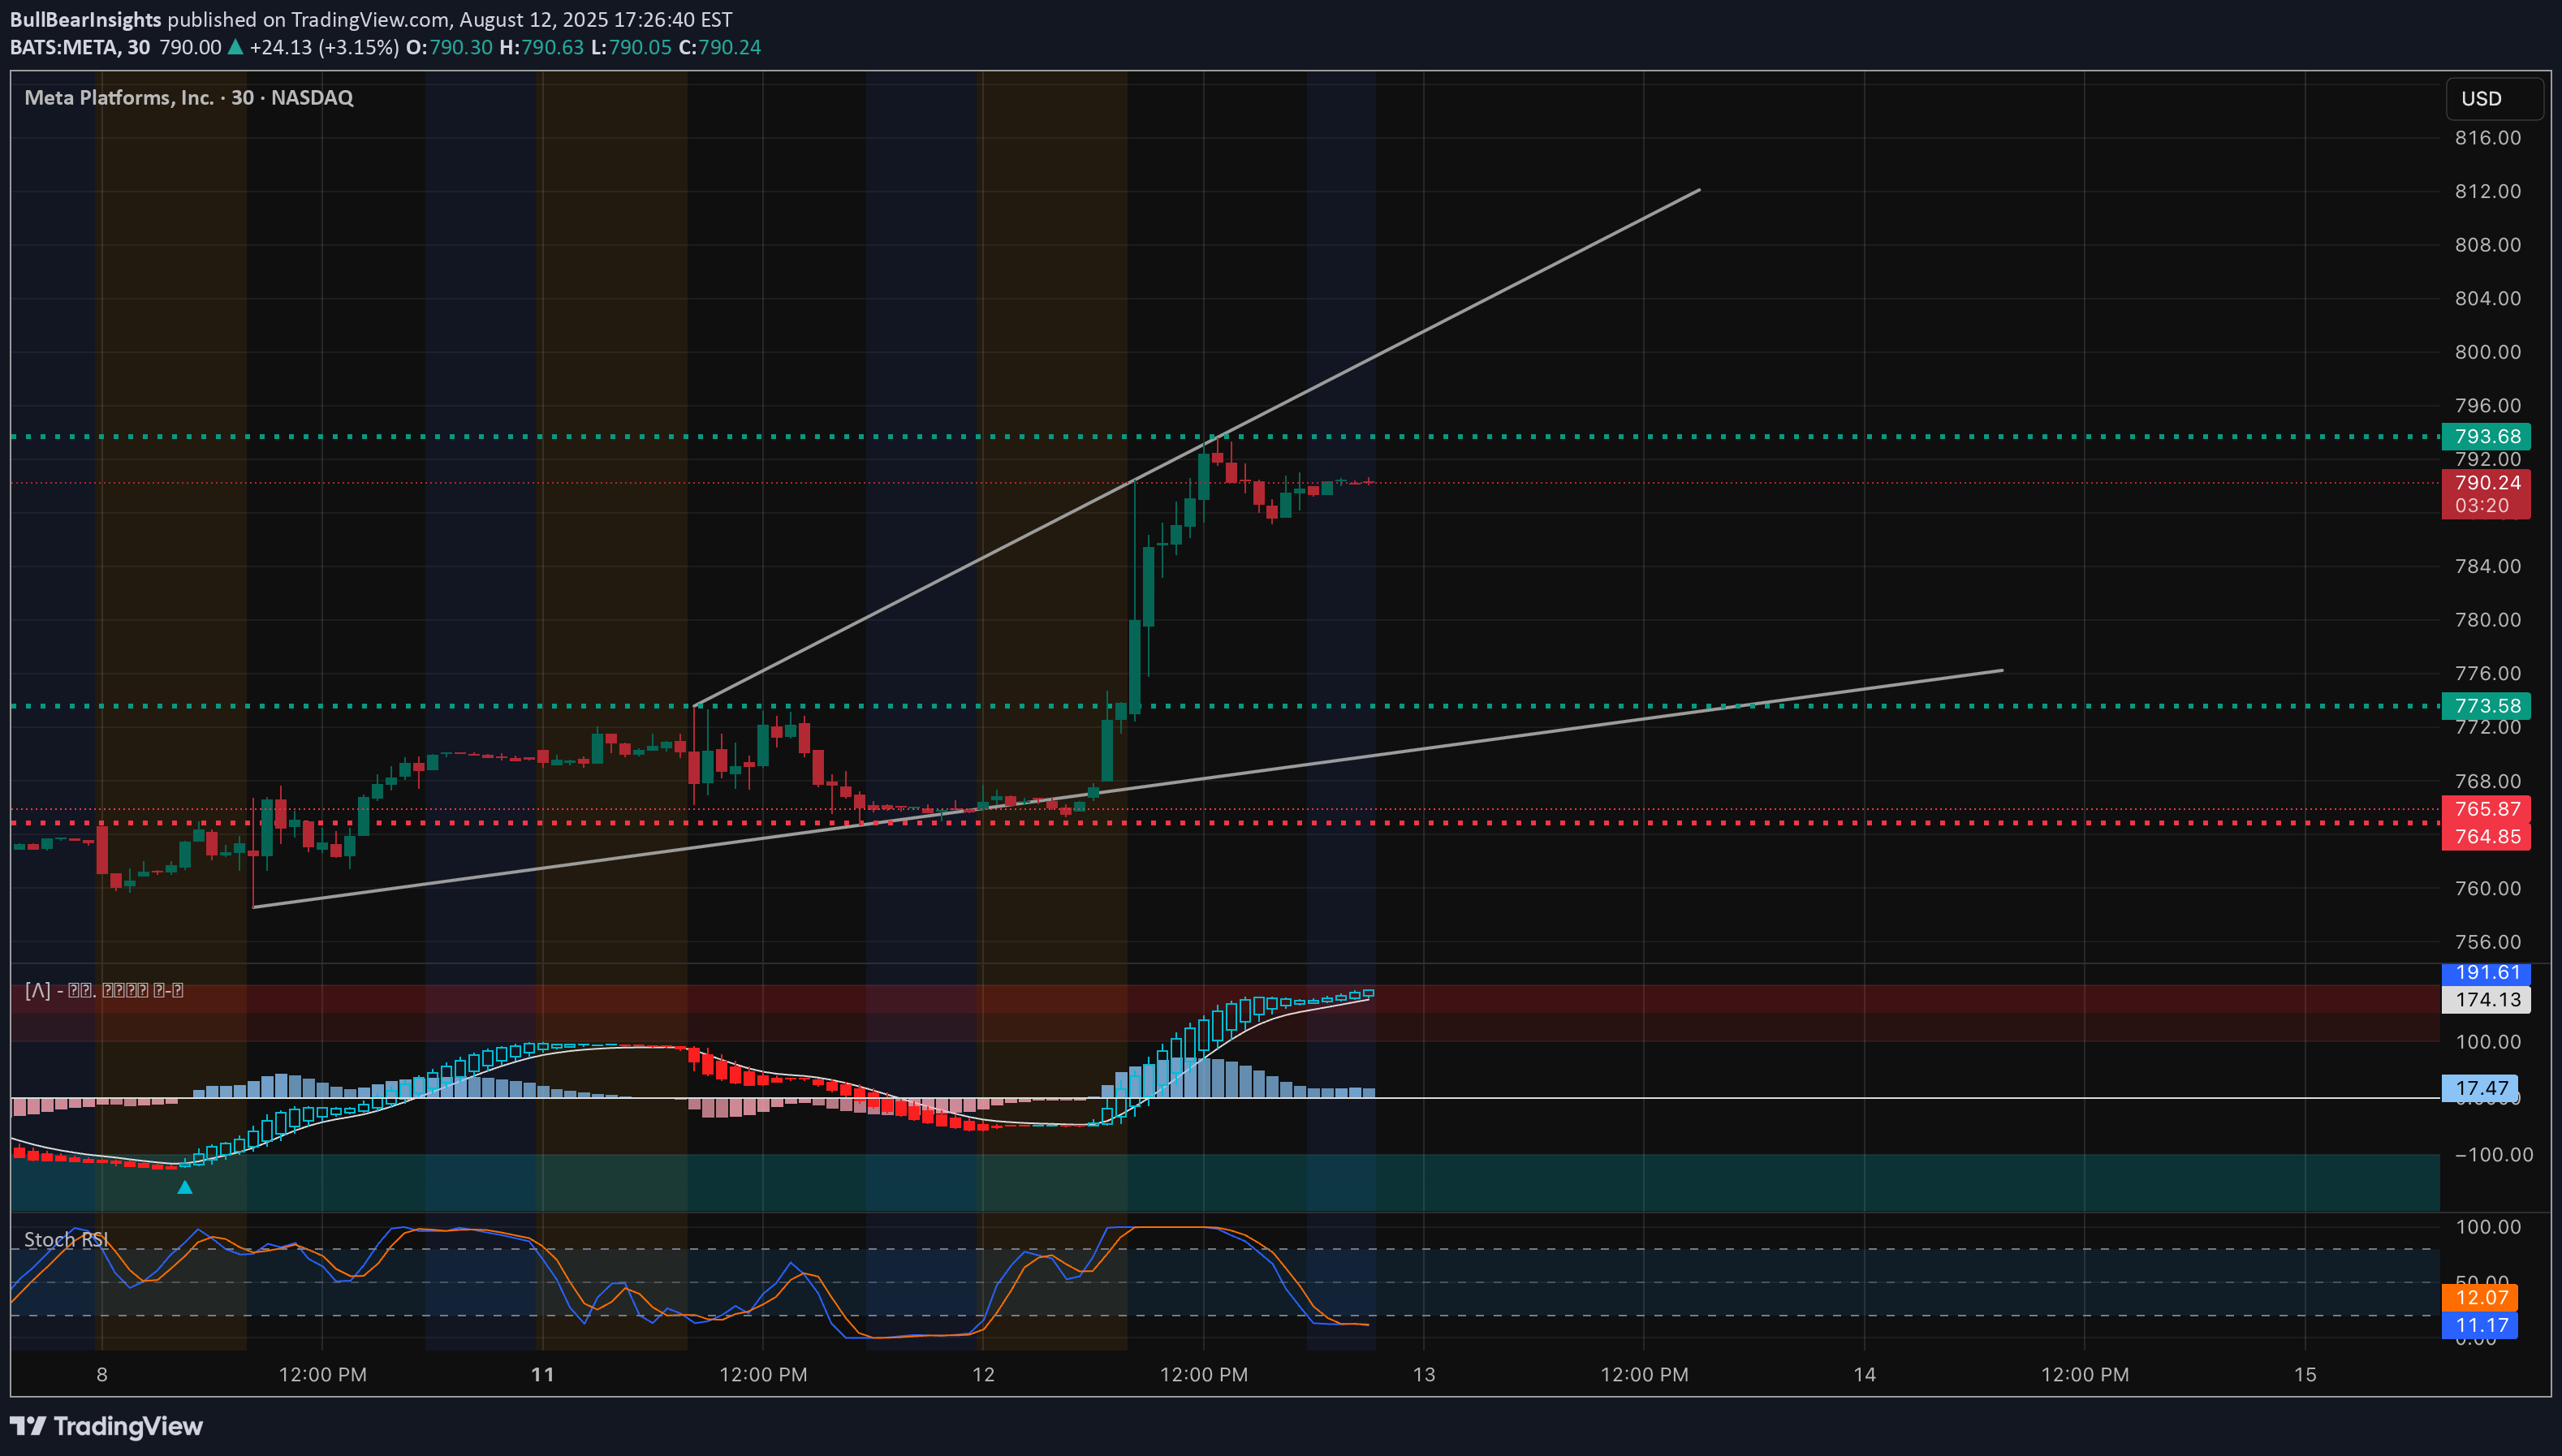Click the 17.47 histogram value label
Viewport: 2562px width, 1456px height.
2480,1088
